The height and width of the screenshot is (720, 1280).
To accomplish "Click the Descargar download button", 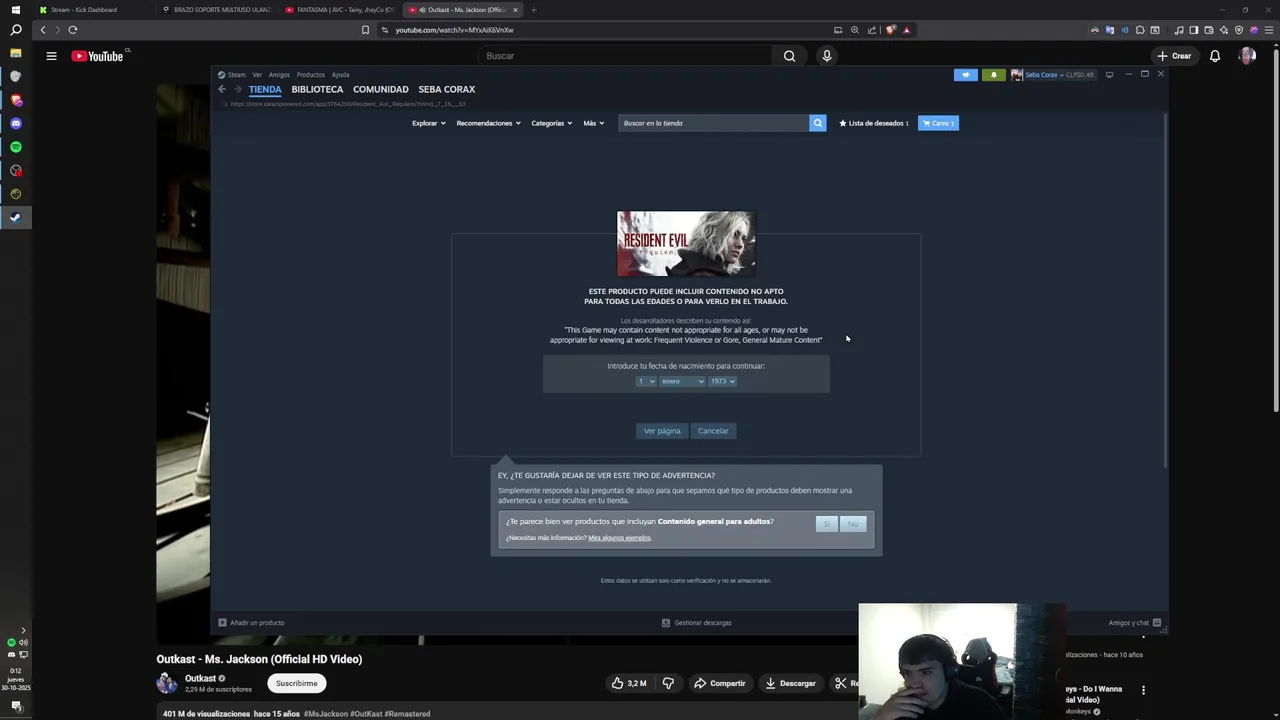I will (790, 683).
